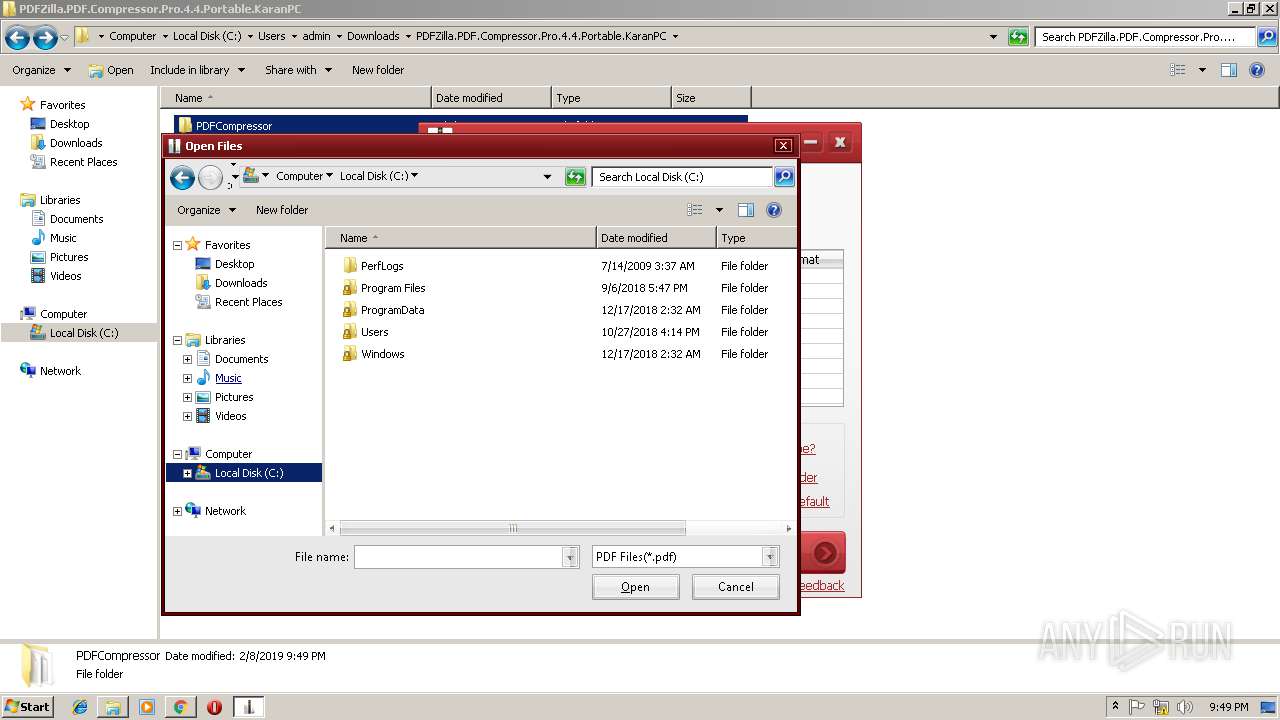Open Windows Explorer taskbar icon
Image resolution: width=1280 pixels, height=720 pixels.
113,707
